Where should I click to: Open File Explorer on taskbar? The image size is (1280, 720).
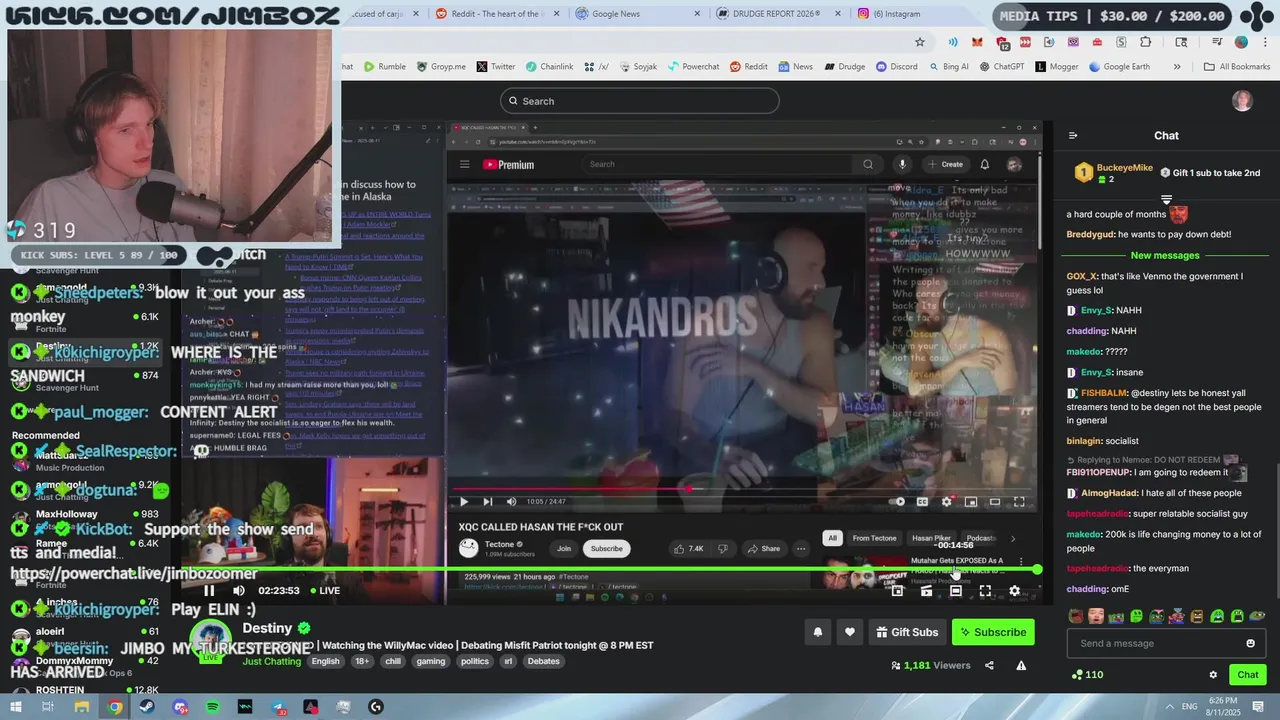pos(82,707)
